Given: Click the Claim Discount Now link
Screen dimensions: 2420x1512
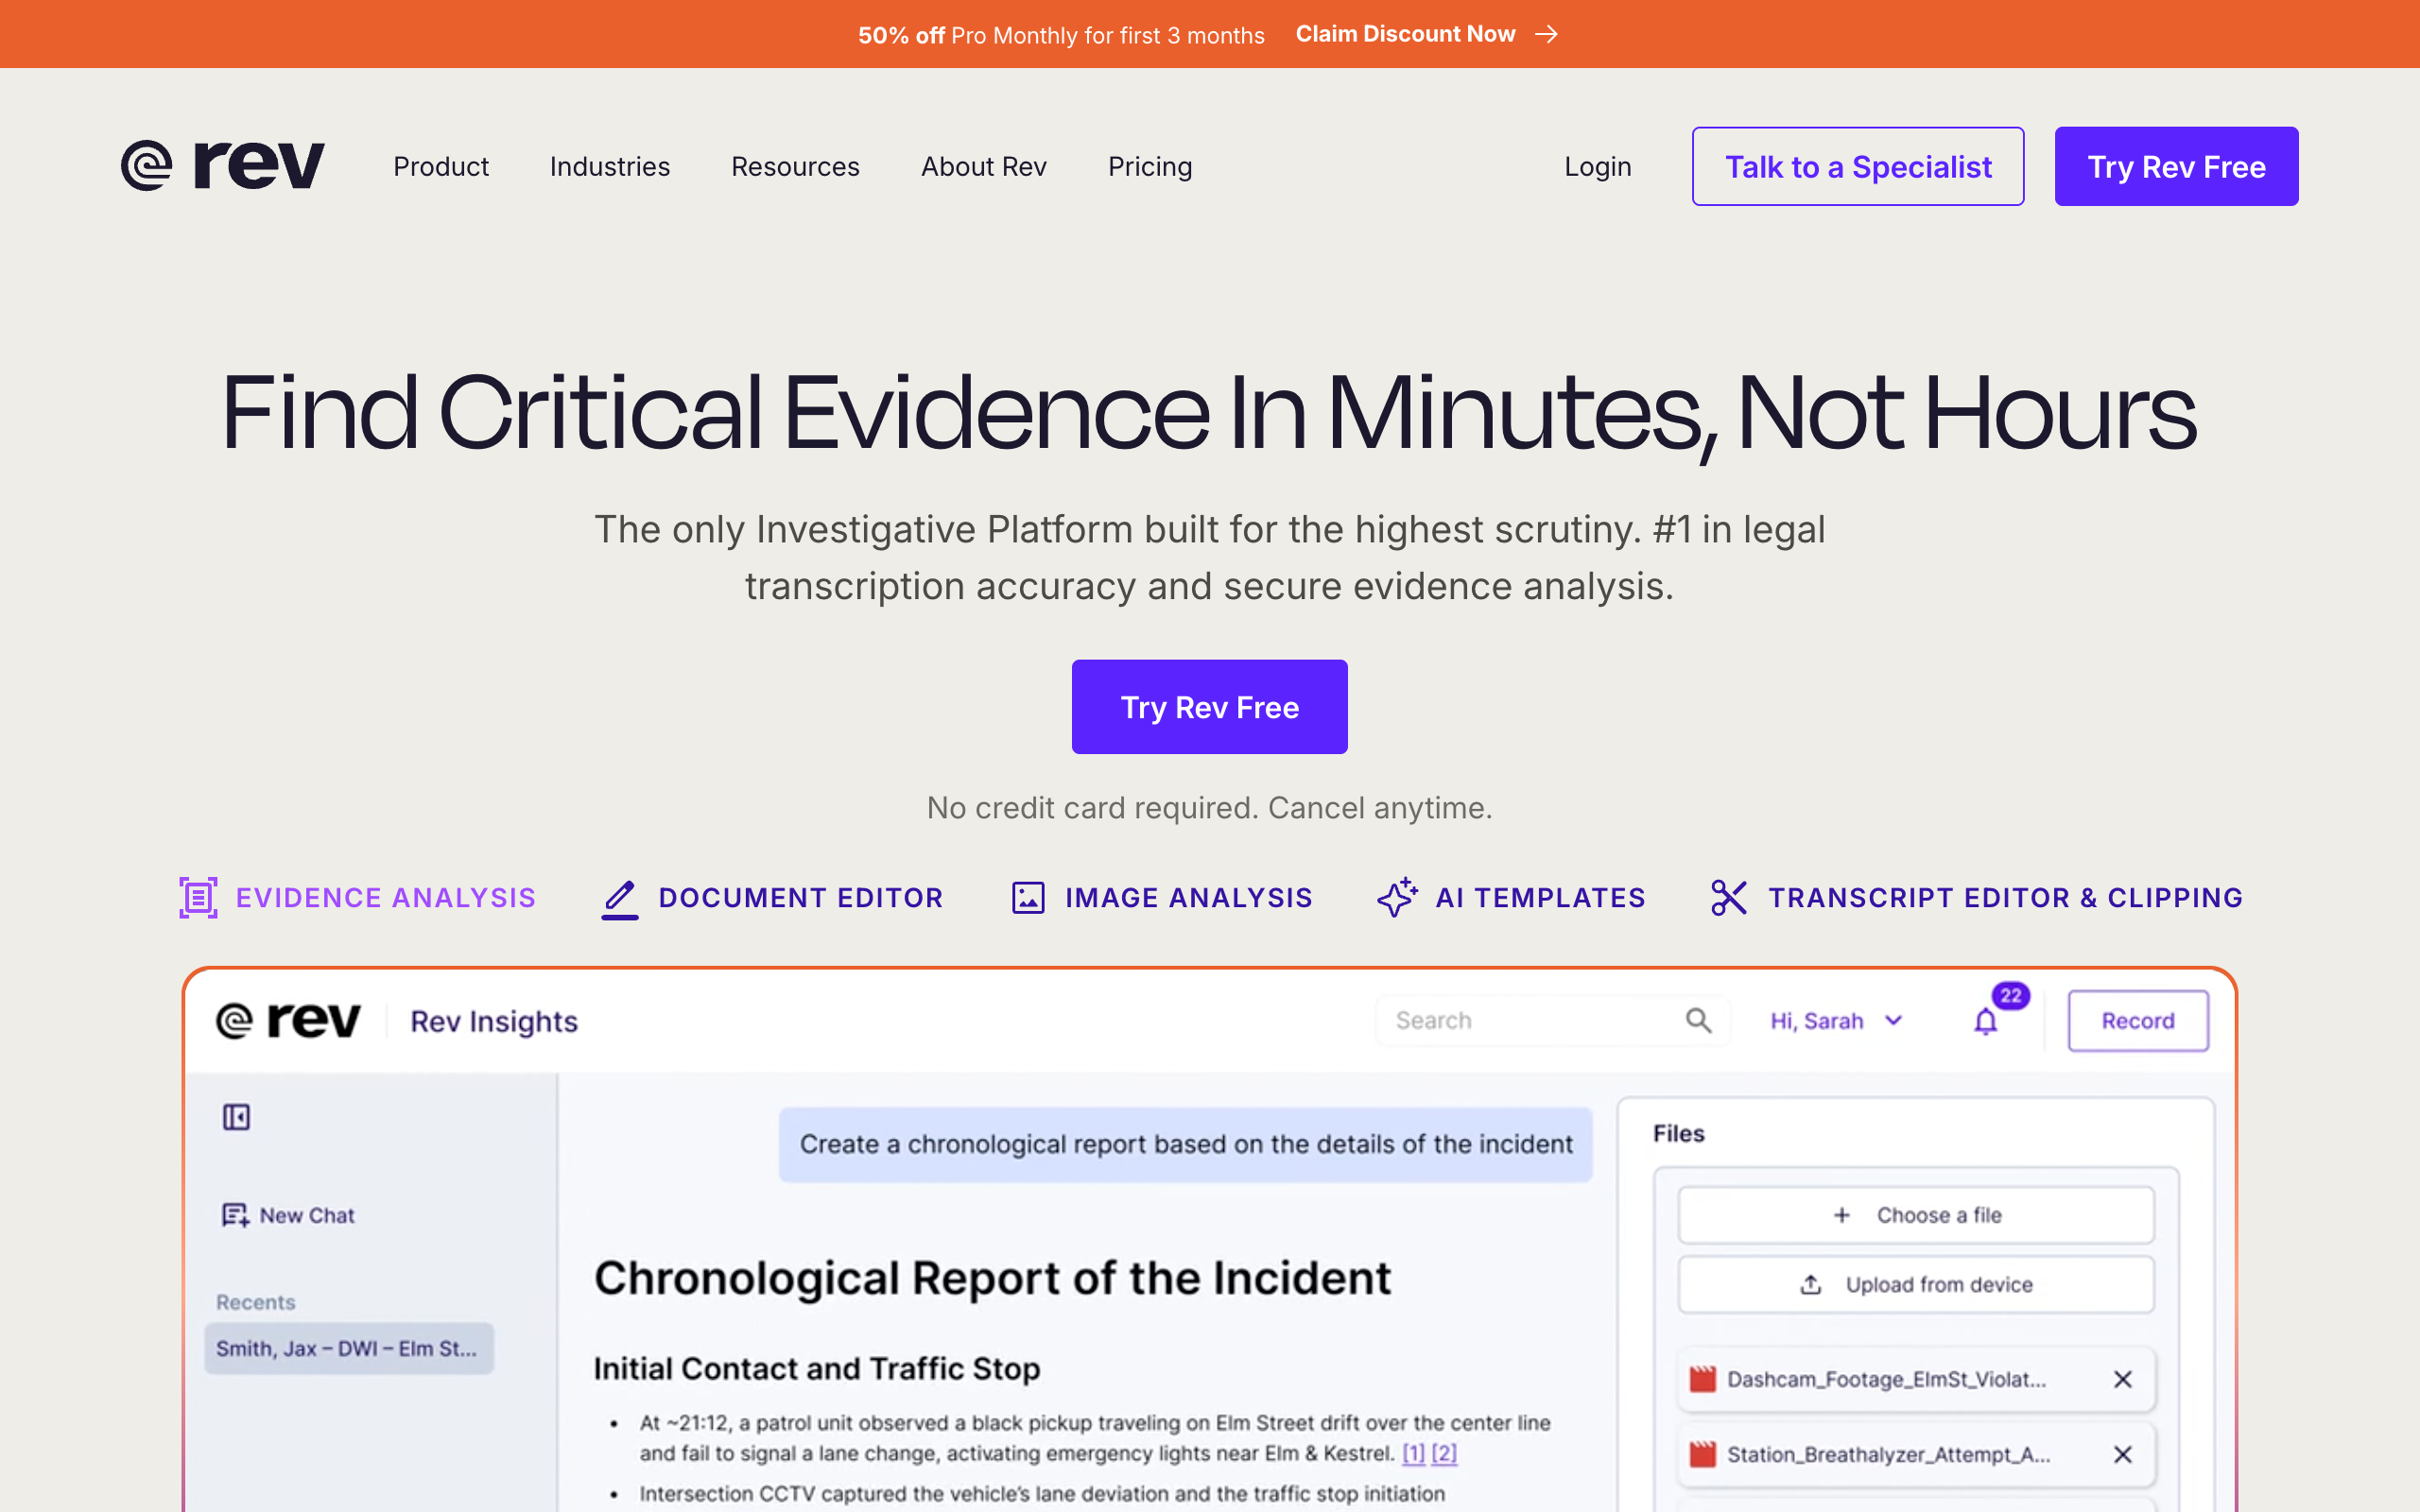Looking at the screenshot, I should click(x=1427, y=34).
